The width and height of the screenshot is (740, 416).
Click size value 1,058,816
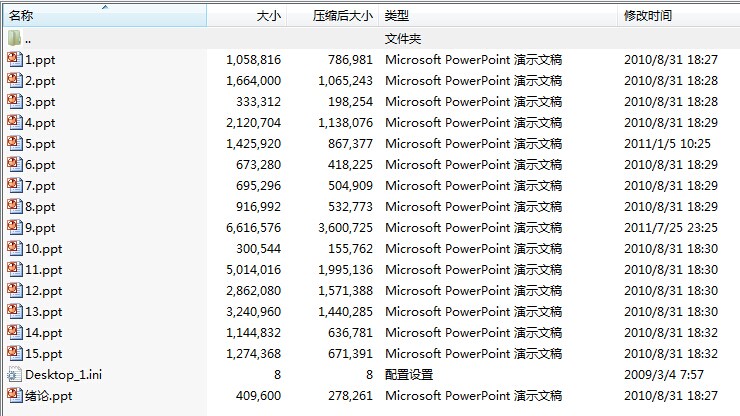253,59
